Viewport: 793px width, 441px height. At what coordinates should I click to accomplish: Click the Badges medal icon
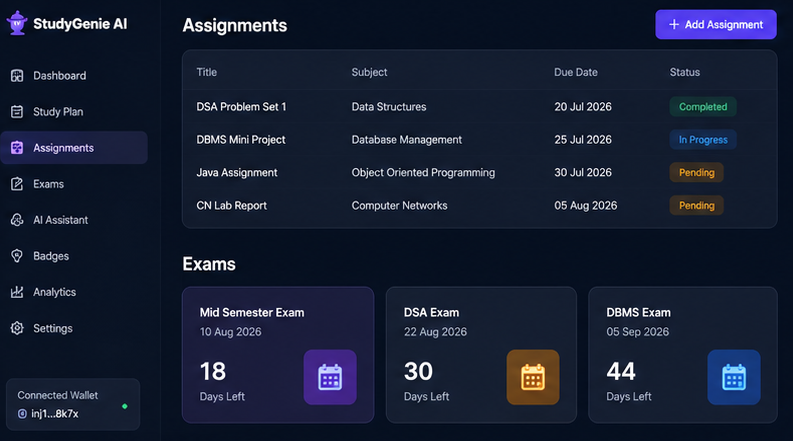point(17,256)
